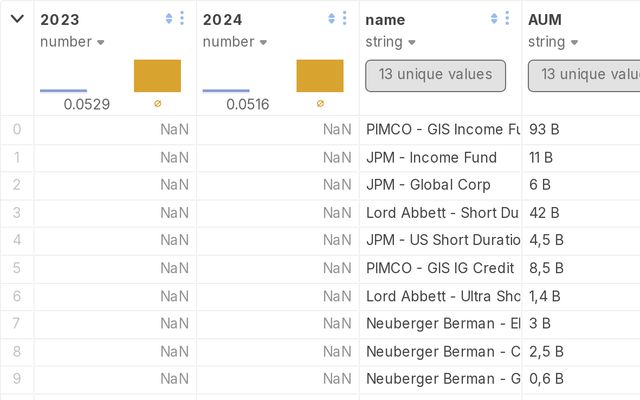This screenshot has width=640, height=400.
Task: Select row index 5
Action: click(17, 268)
